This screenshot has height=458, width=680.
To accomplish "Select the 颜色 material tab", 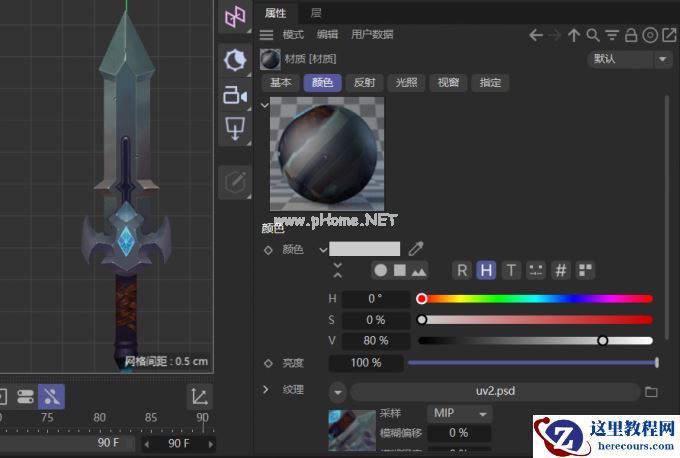I will click(x=322, y=82).
